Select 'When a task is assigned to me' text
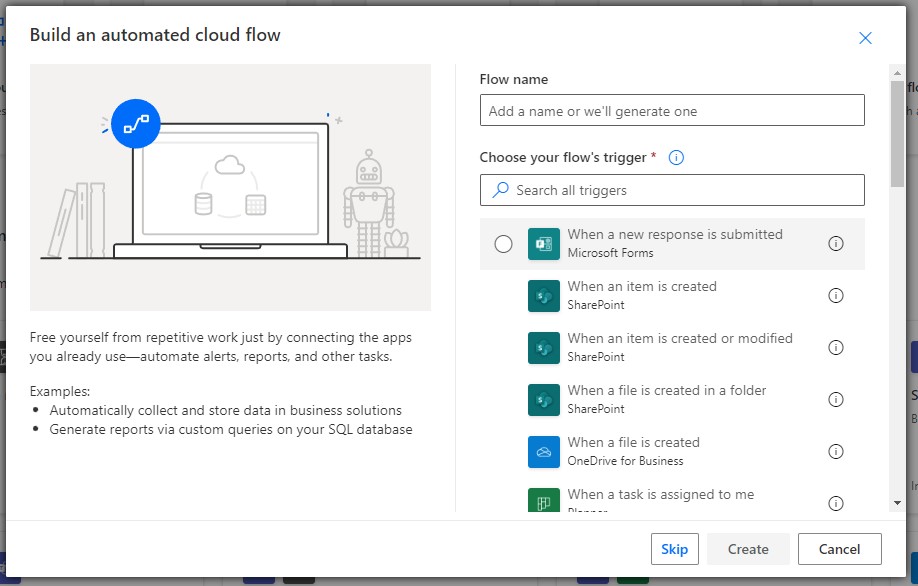Image resolution: width=918 pixels, height=586 pixels. [x=660, y=495]
